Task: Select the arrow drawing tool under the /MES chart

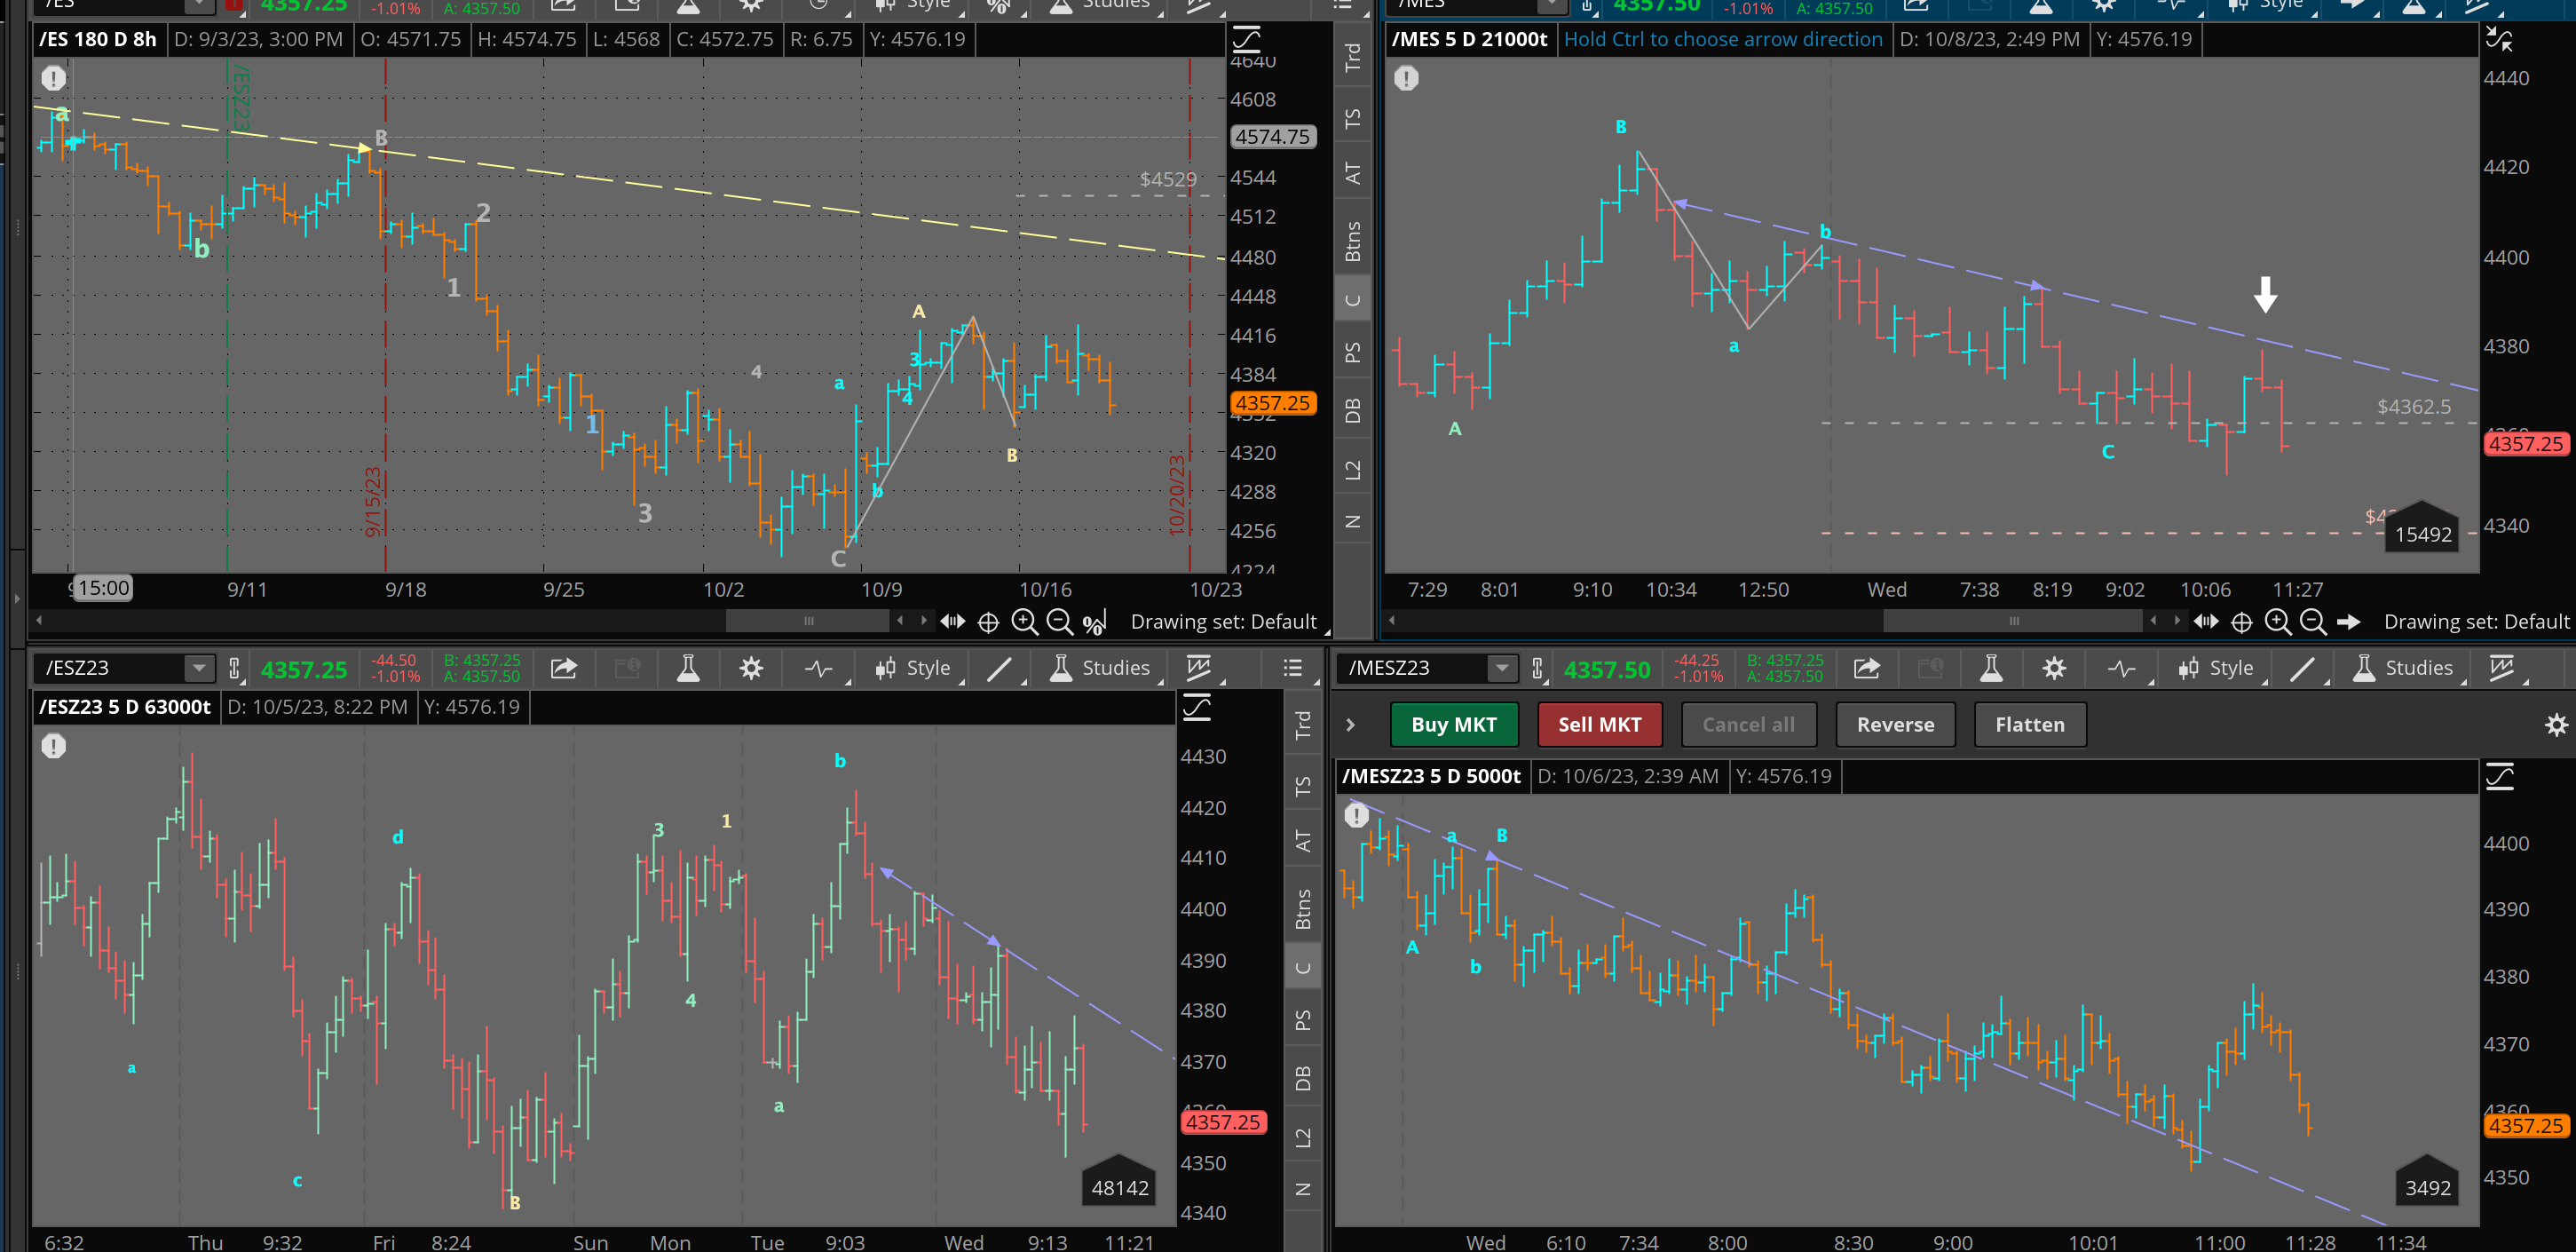Action: (x=2348, y=622)
